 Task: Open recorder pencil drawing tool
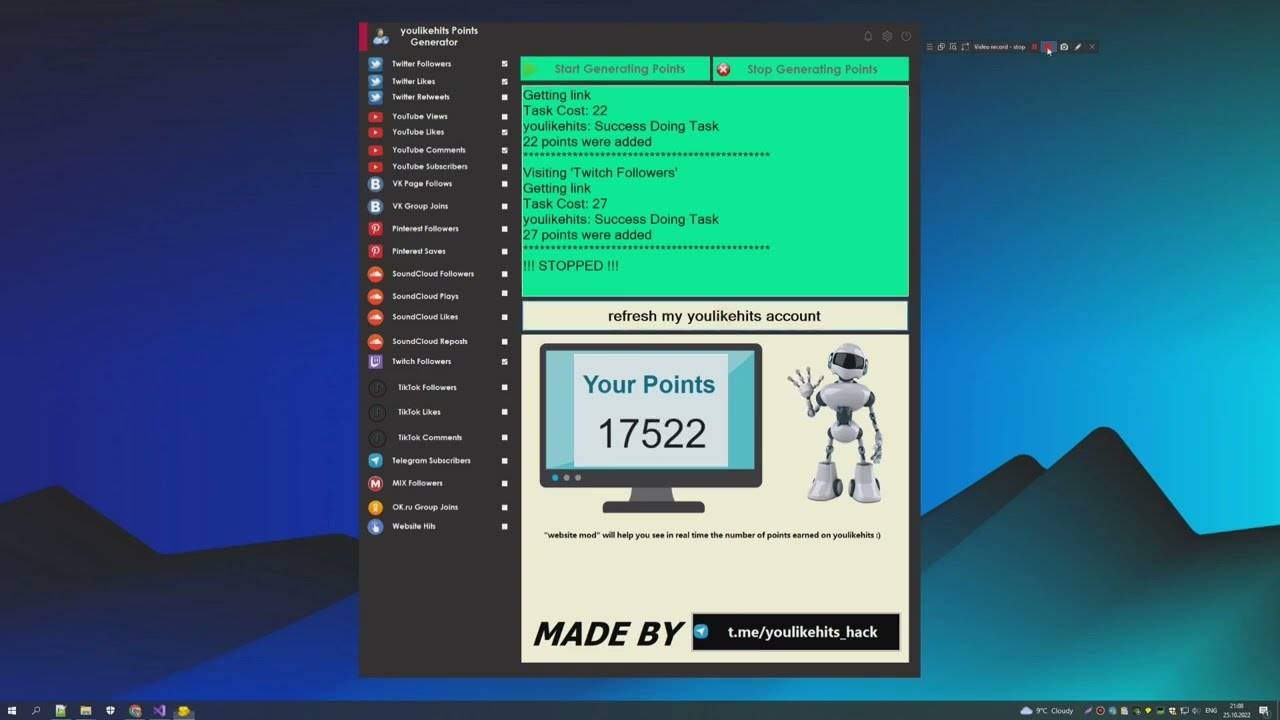(1078, 47)
